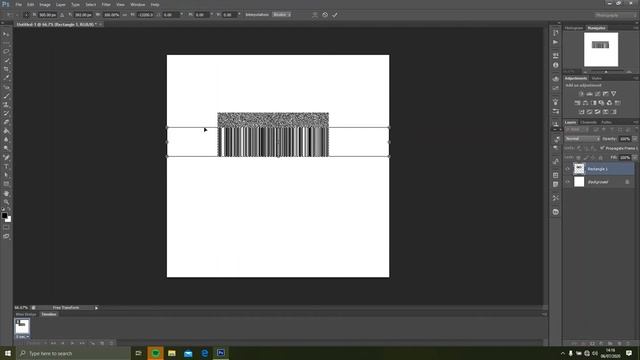
Task: Set the foreground color swatch
Action: 4,216
